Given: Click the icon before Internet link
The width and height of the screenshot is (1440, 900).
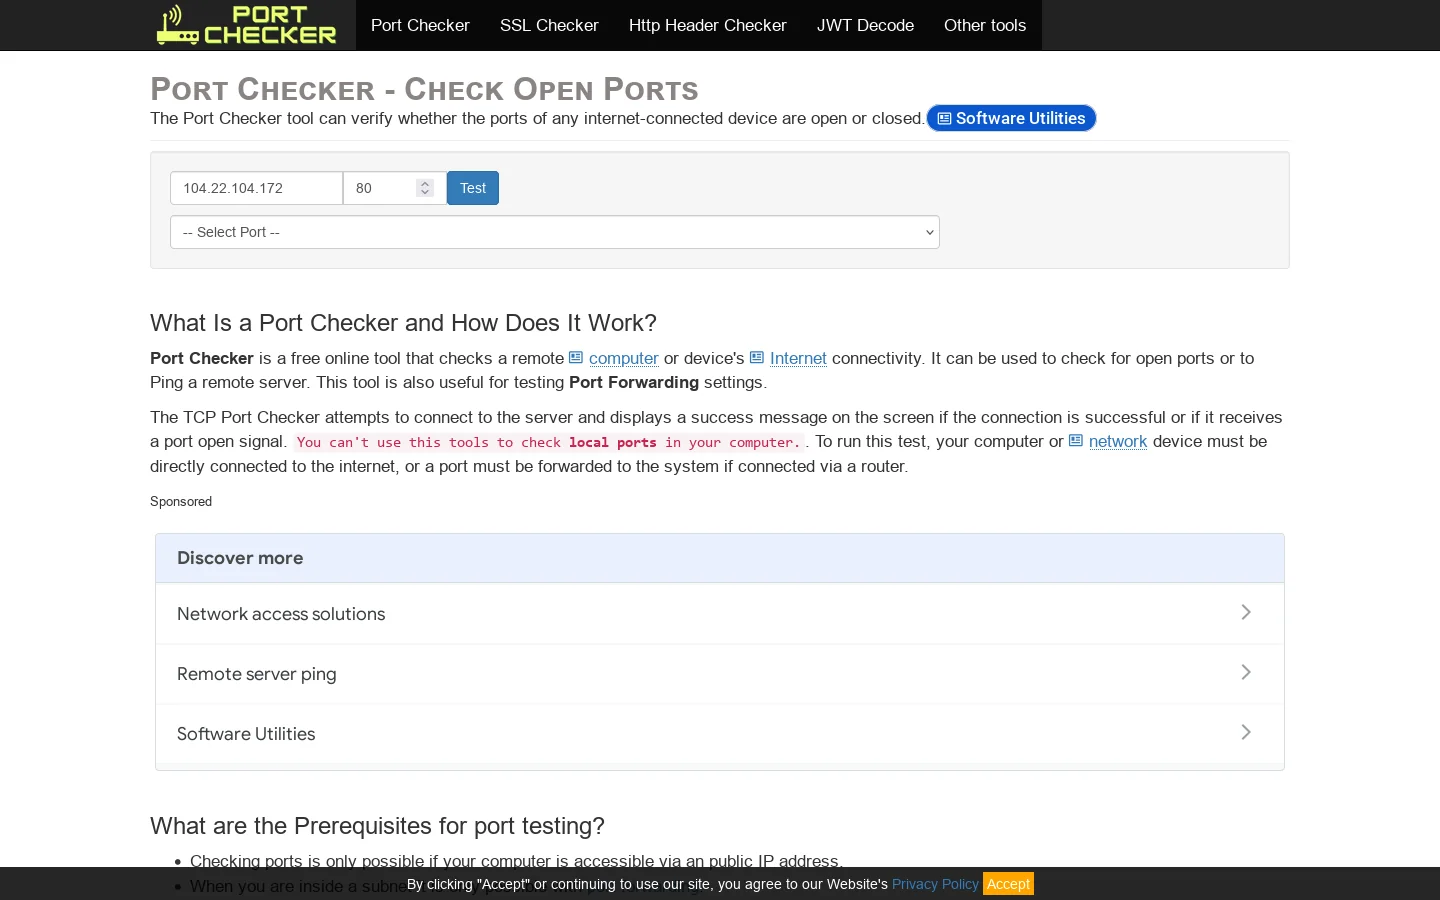Looking at the screenshot, I should (x=757, y=357).
